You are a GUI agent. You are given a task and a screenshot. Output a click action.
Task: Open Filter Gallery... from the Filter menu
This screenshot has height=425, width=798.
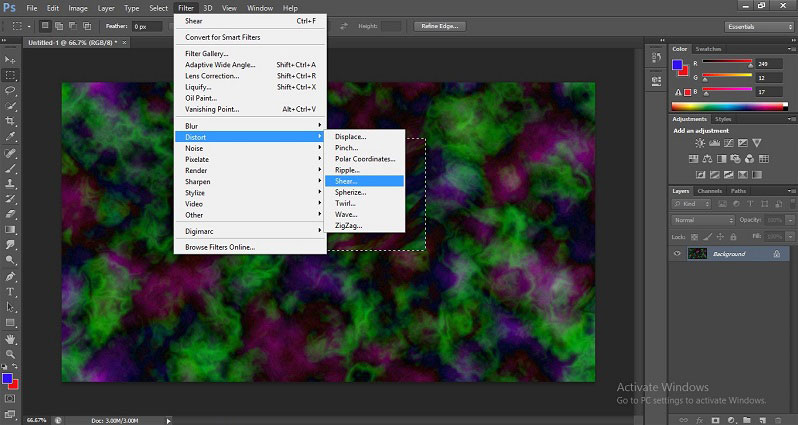pyautogui.click(x=207, y=53)
